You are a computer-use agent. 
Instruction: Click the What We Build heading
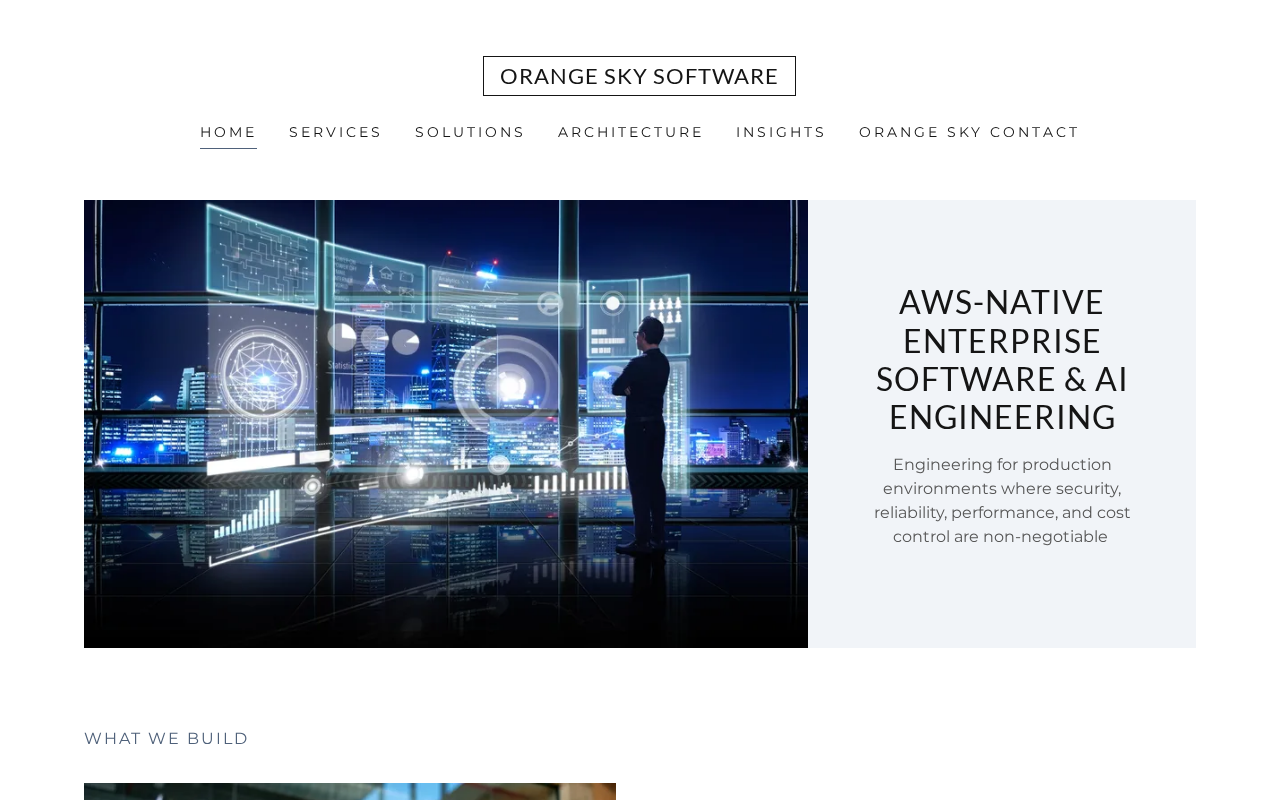pyautogui.click(x=166, y=739)
